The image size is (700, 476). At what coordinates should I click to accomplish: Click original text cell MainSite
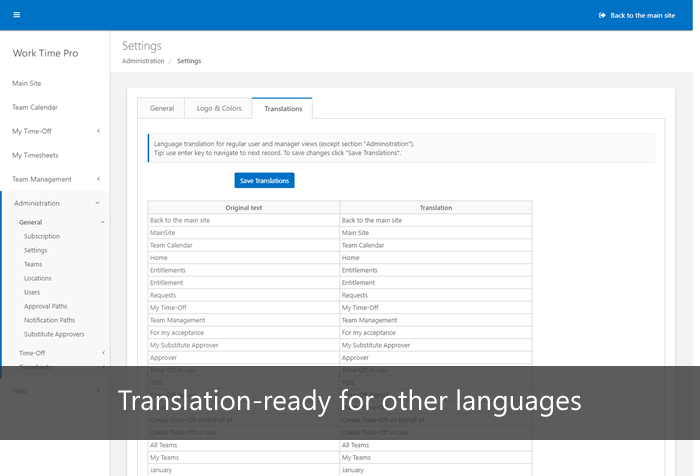[244, 233]
